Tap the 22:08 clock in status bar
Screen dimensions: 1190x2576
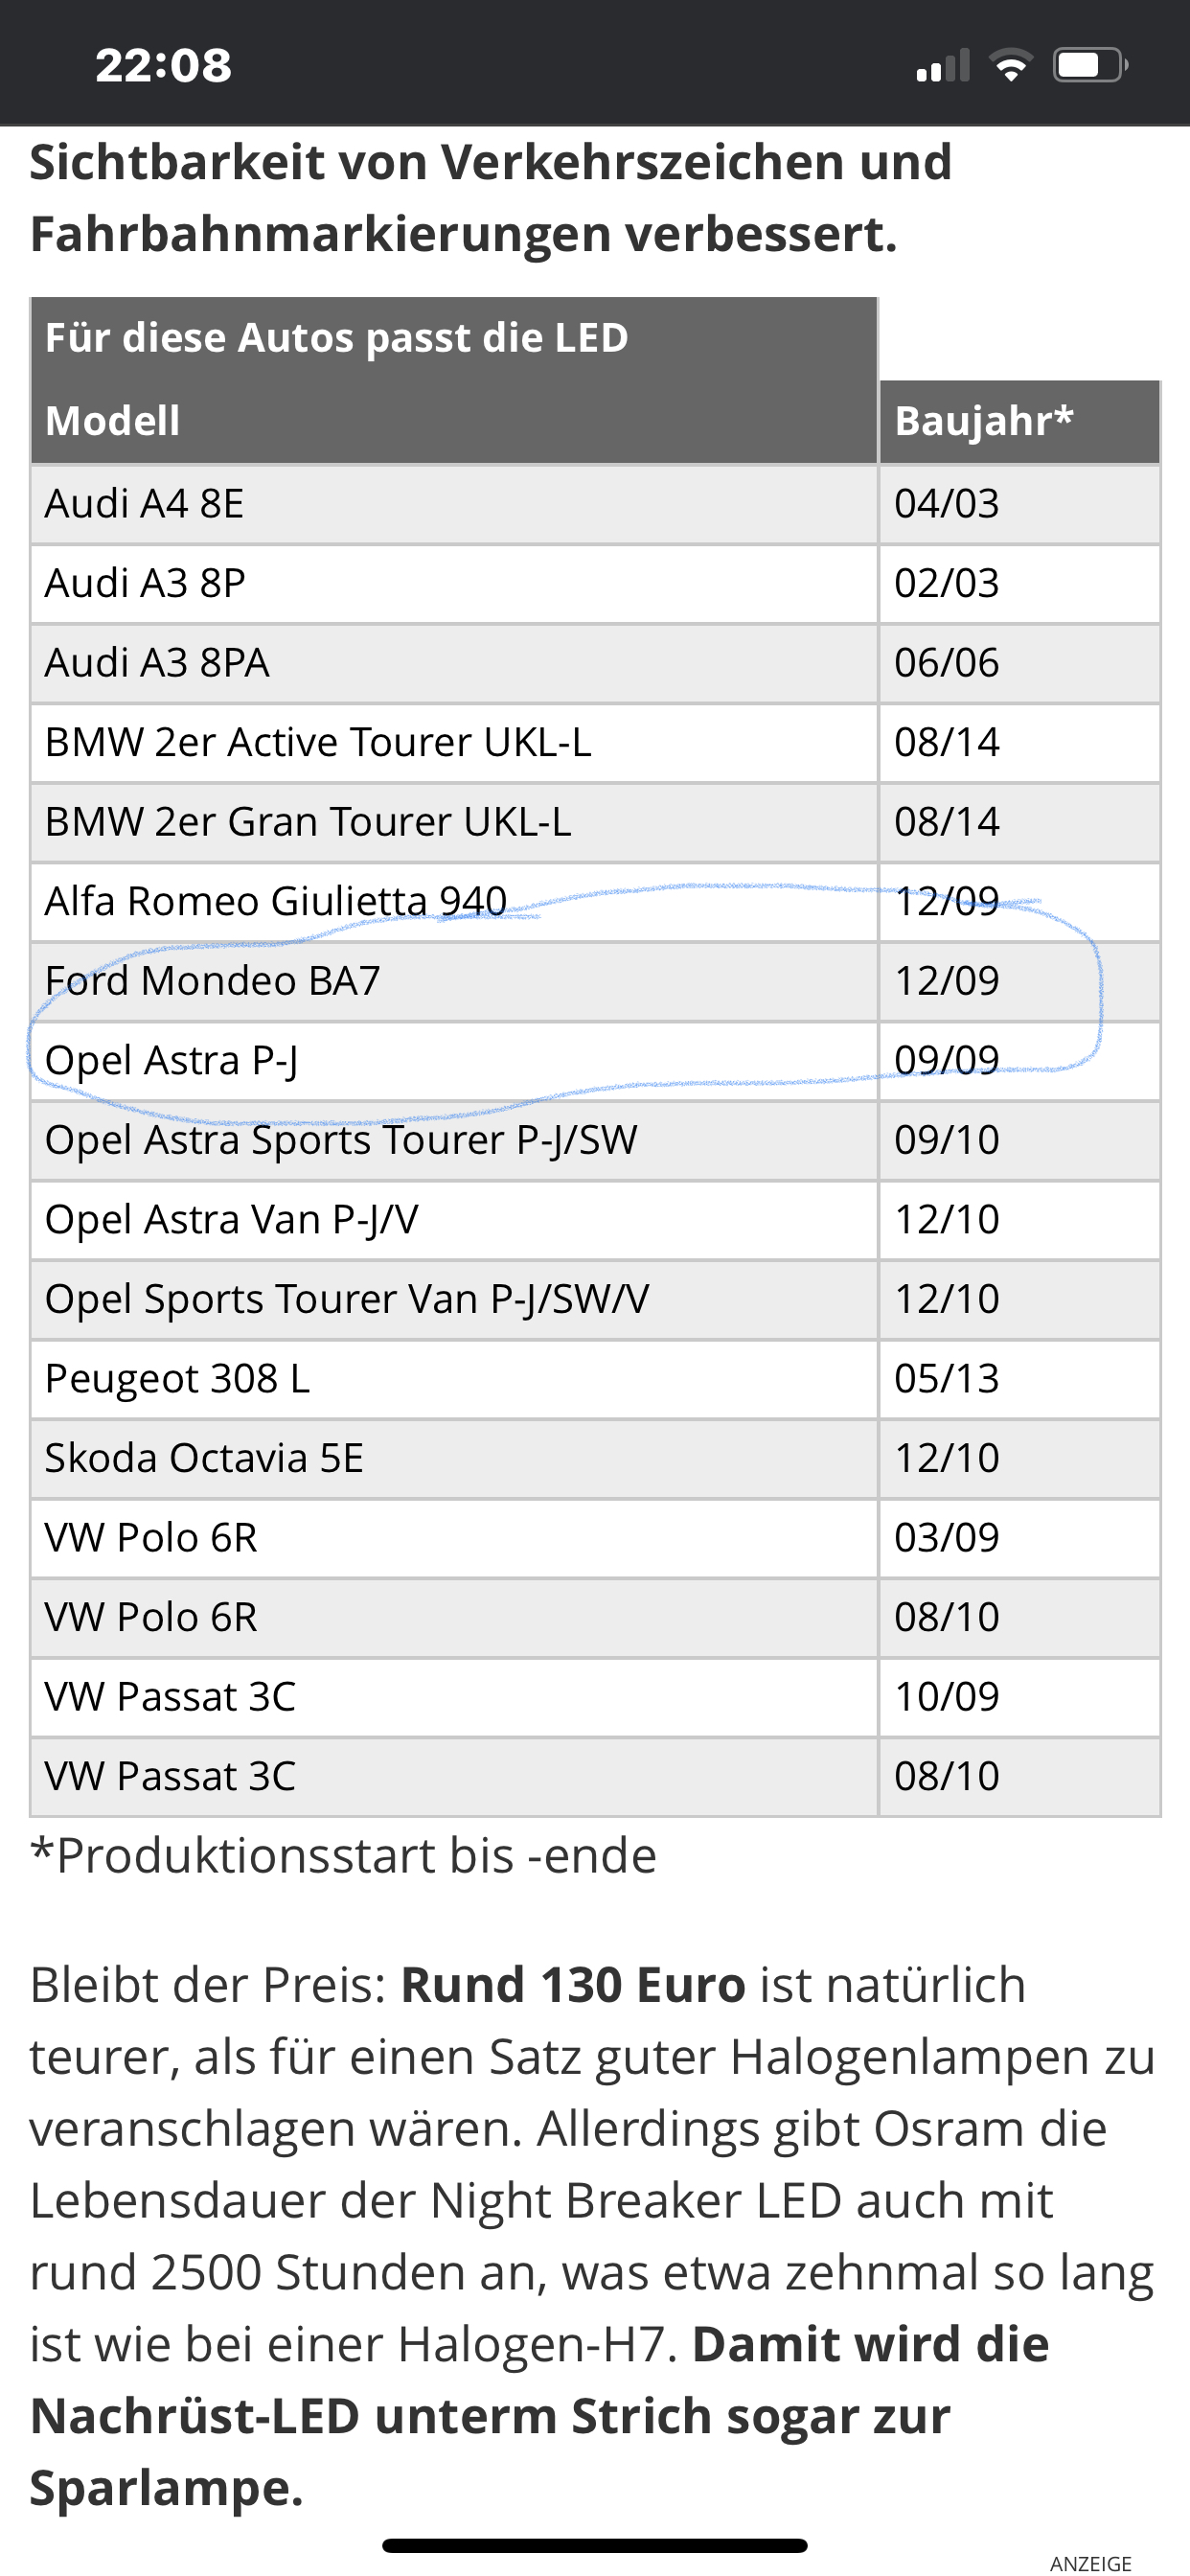pyautogui.click(x=163, y=66)
